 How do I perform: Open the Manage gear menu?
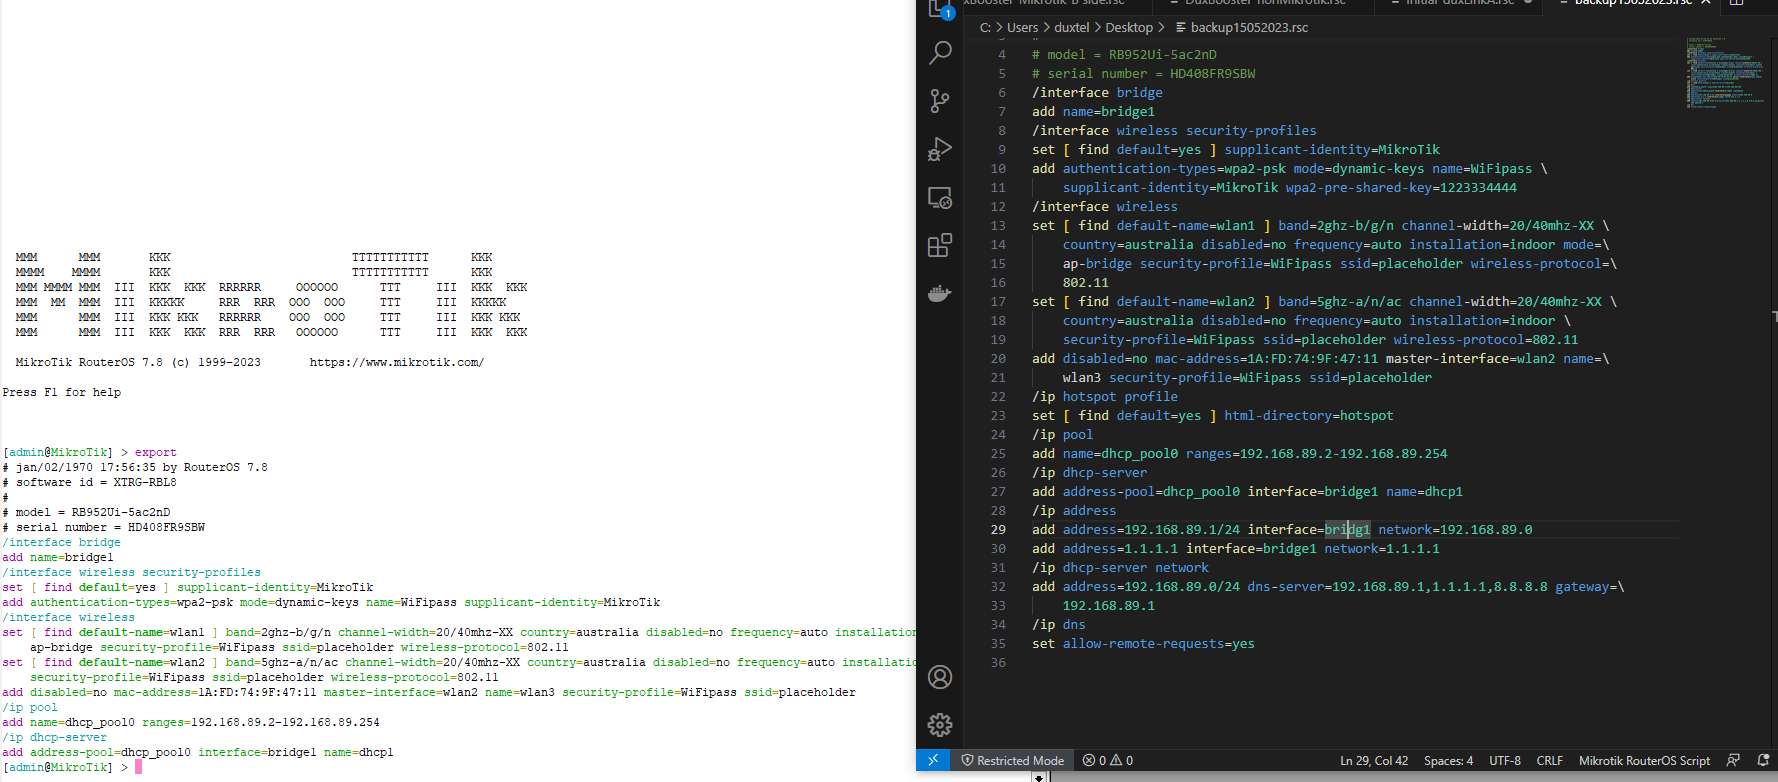(x=940, y=724)
